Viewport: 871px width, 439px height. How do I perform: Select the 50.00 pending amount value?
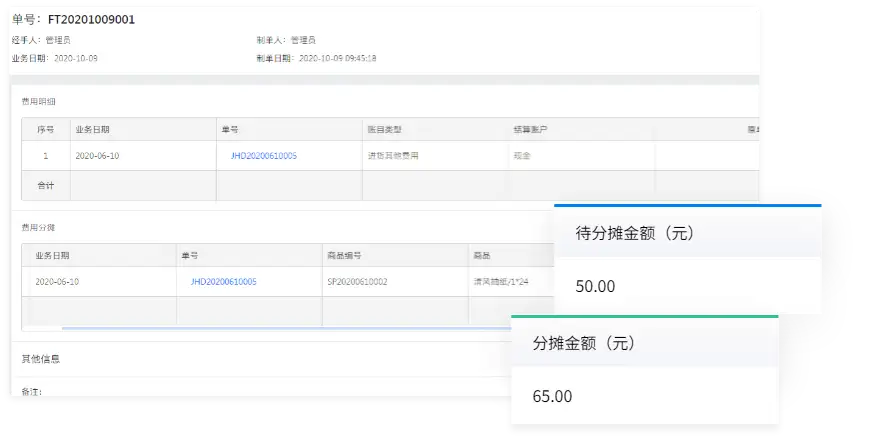click(x=595, y=287)
